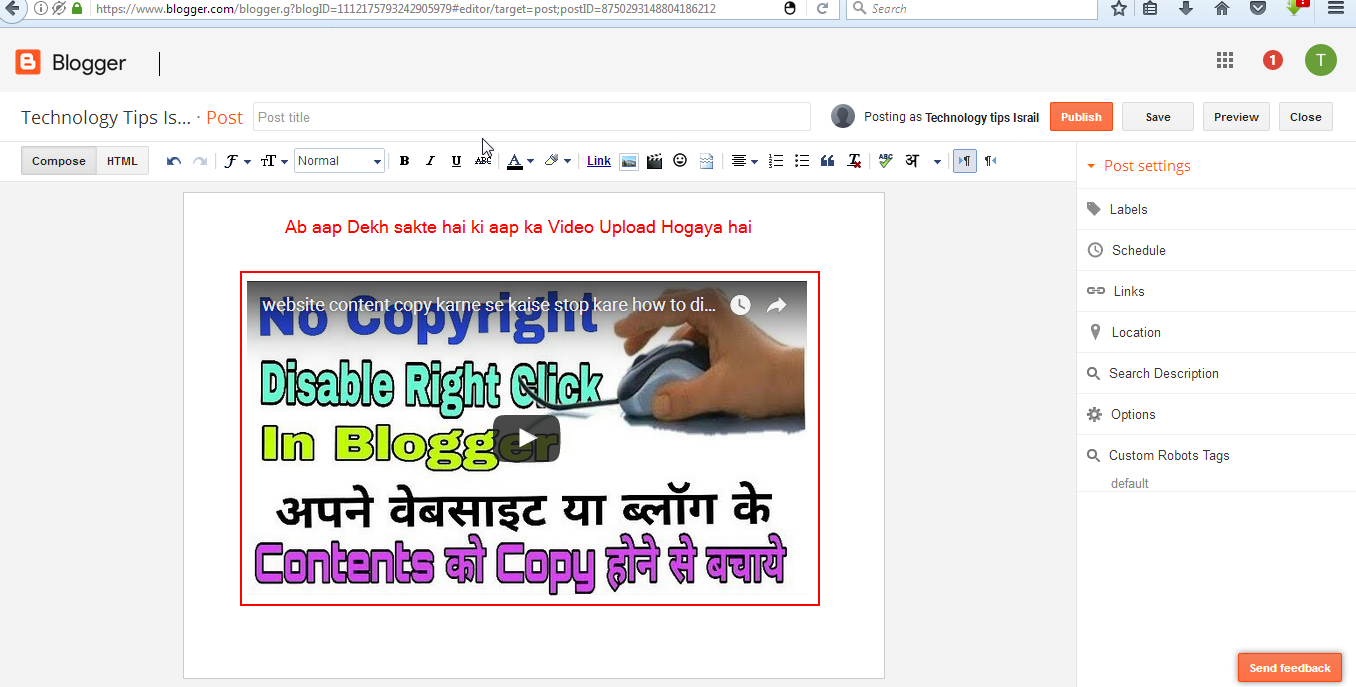Screen dimensions: 1356x687
Task: Play the embedded YouTube video
Action: 526,438
